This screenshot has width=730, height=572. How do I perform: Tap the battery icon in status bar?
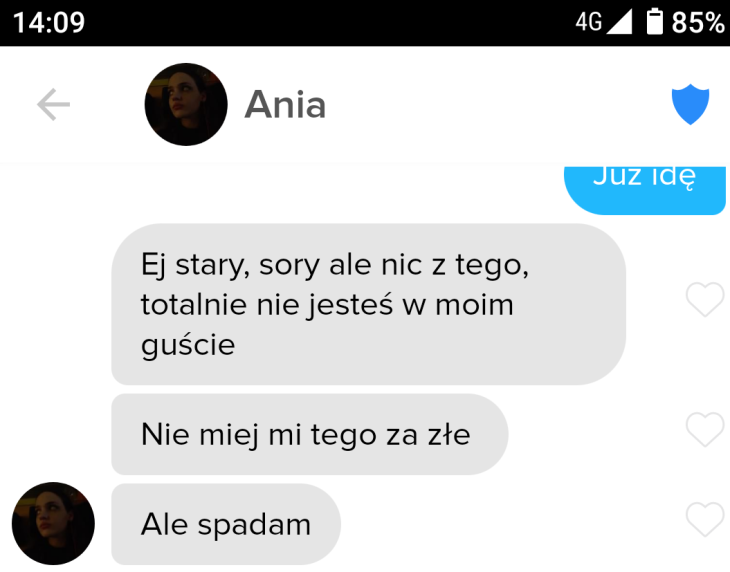[x=655, y=21]
